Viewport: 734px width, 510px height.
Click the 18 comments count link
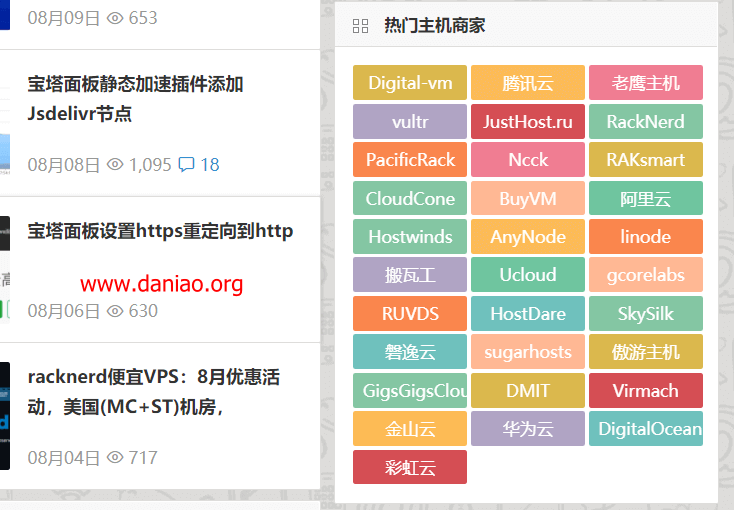click(x=210, y=164)
